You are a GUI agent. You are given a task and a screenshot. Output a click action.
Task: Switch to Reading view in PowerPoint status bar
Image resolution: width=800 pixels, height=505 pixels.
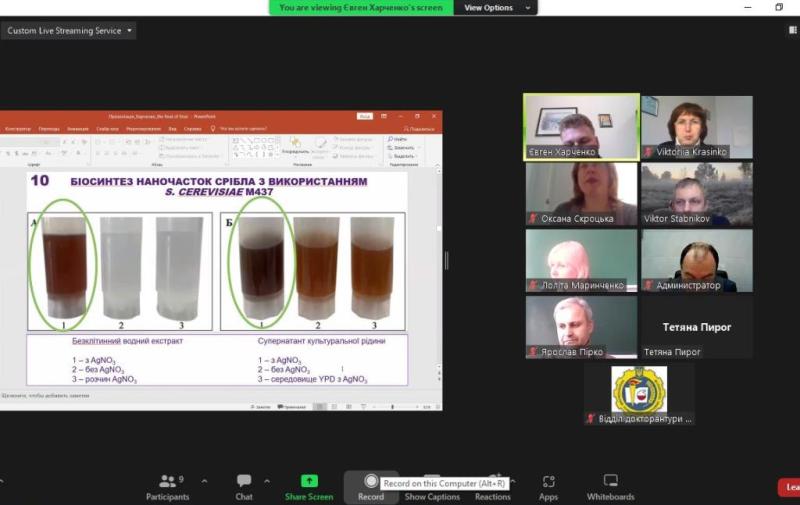pos(349,407)
